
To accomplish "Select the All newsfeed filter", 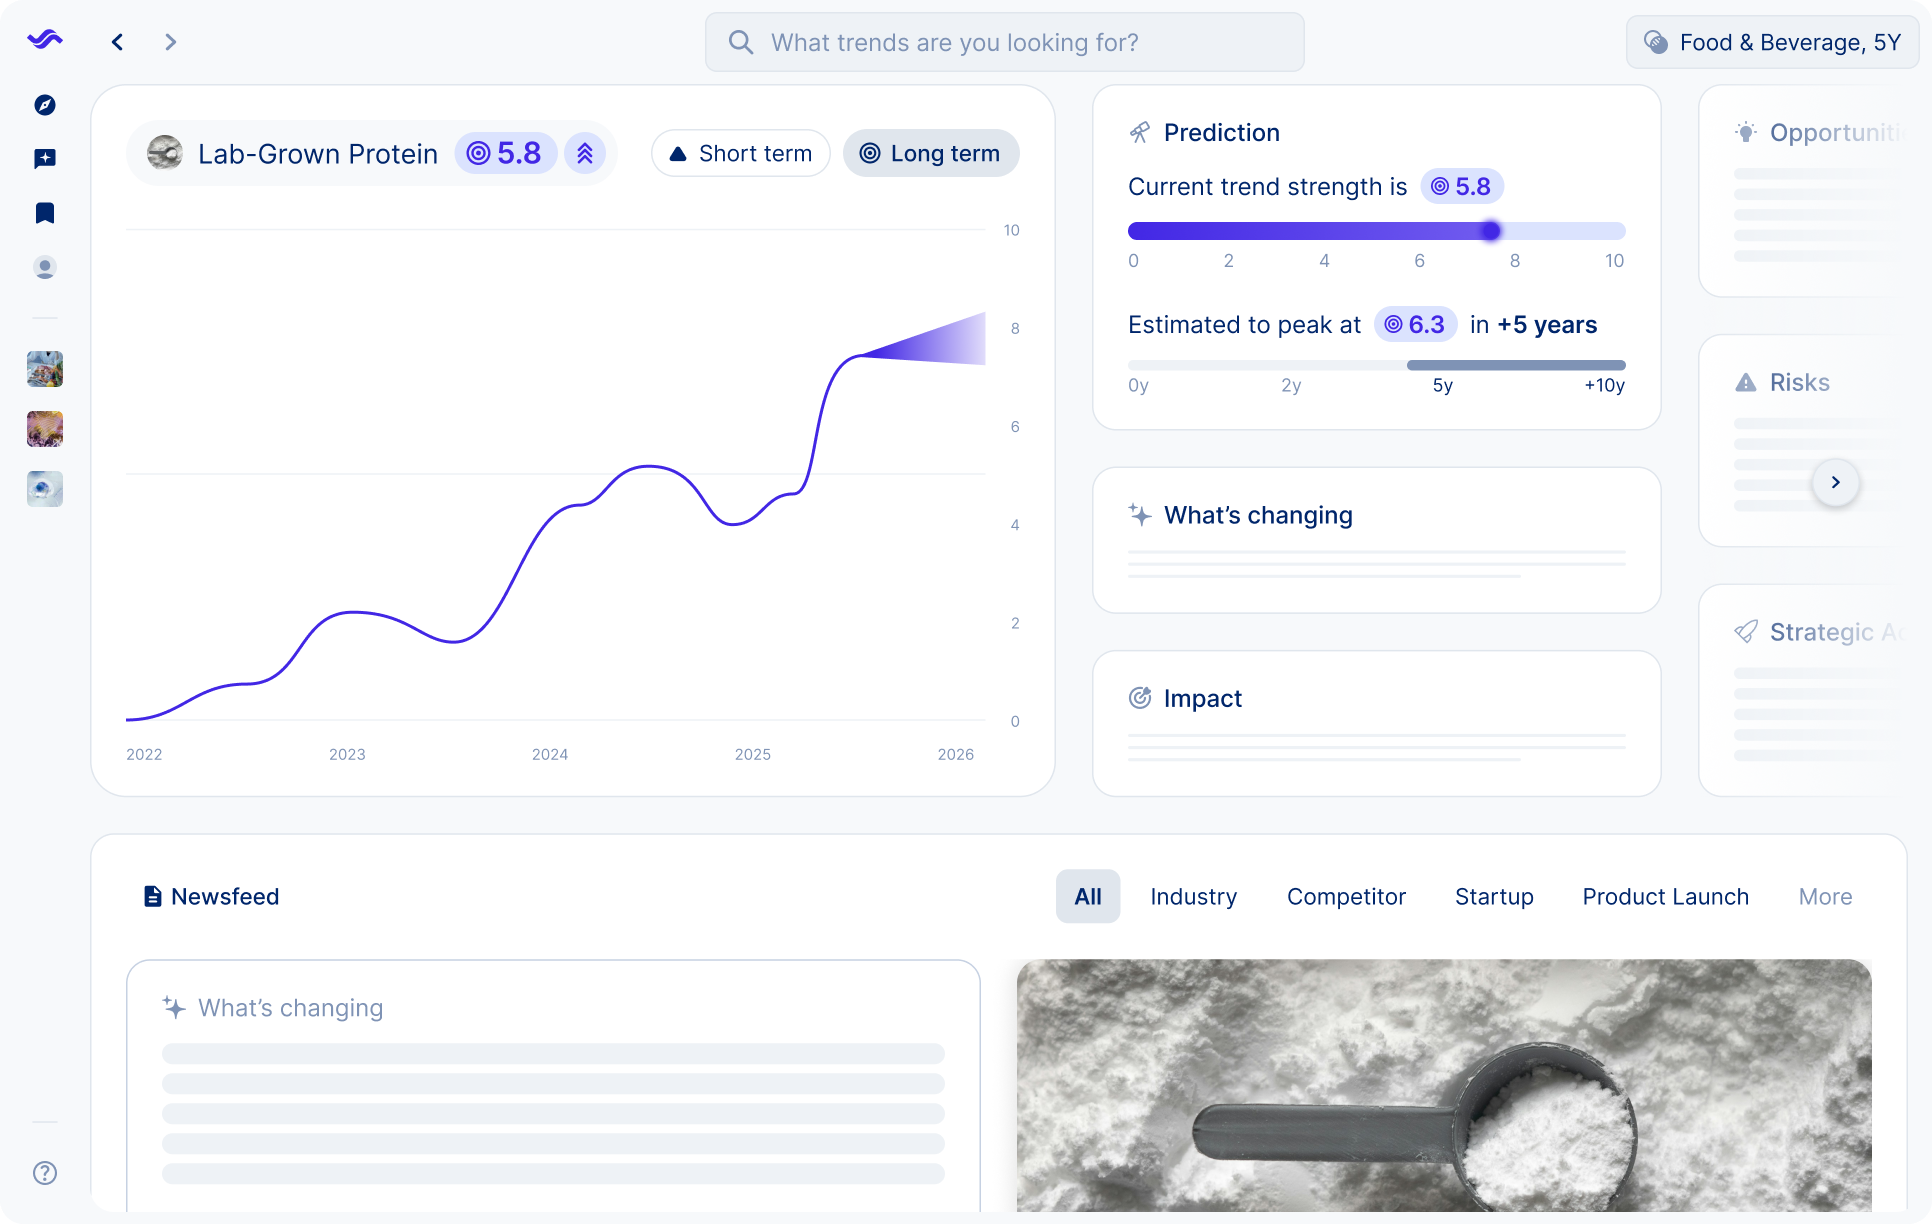I will pyautogui.click(x=1087, y=896).
